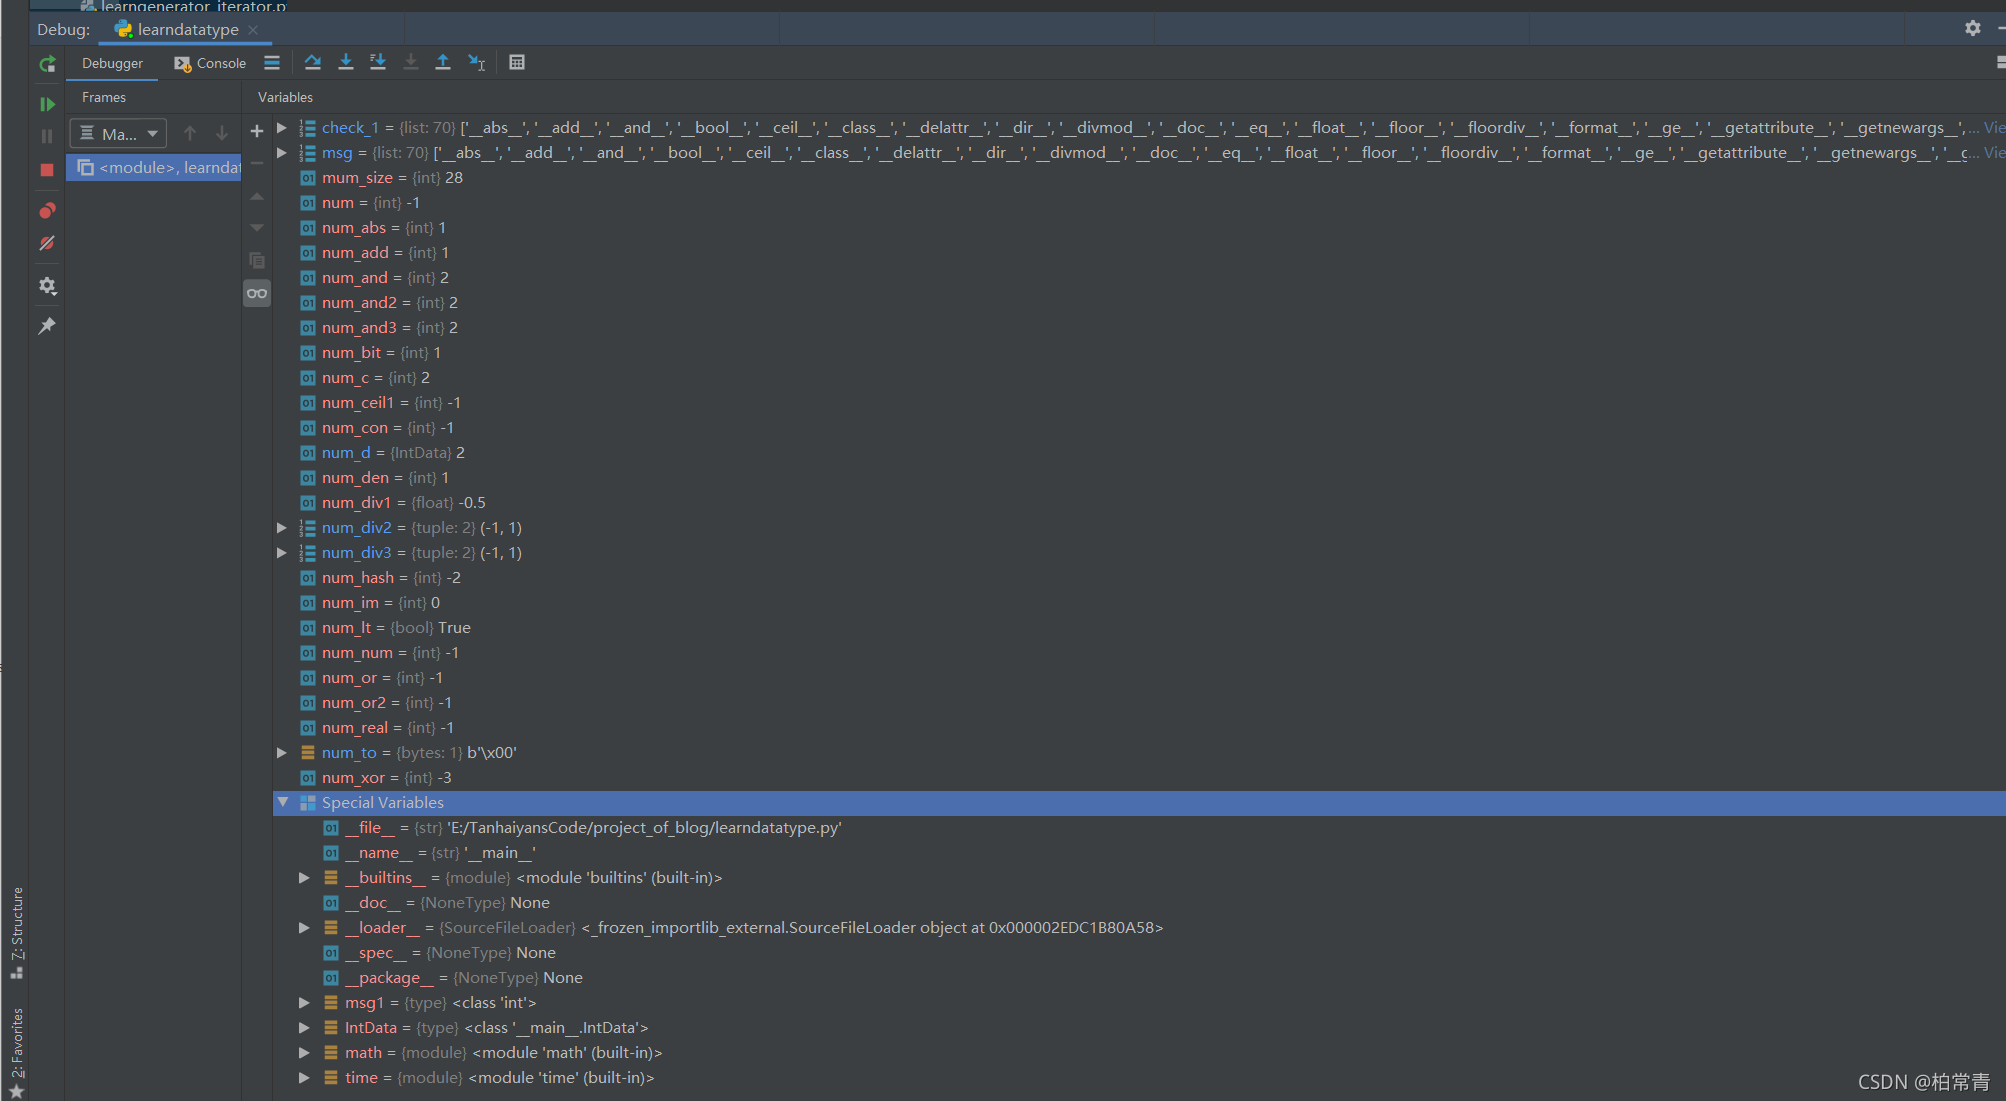This screenshot has height=1101, width=2006.
Task: Toggle Show Watches glasses icon
Action: pyautogui.click(x=257, y=293)
